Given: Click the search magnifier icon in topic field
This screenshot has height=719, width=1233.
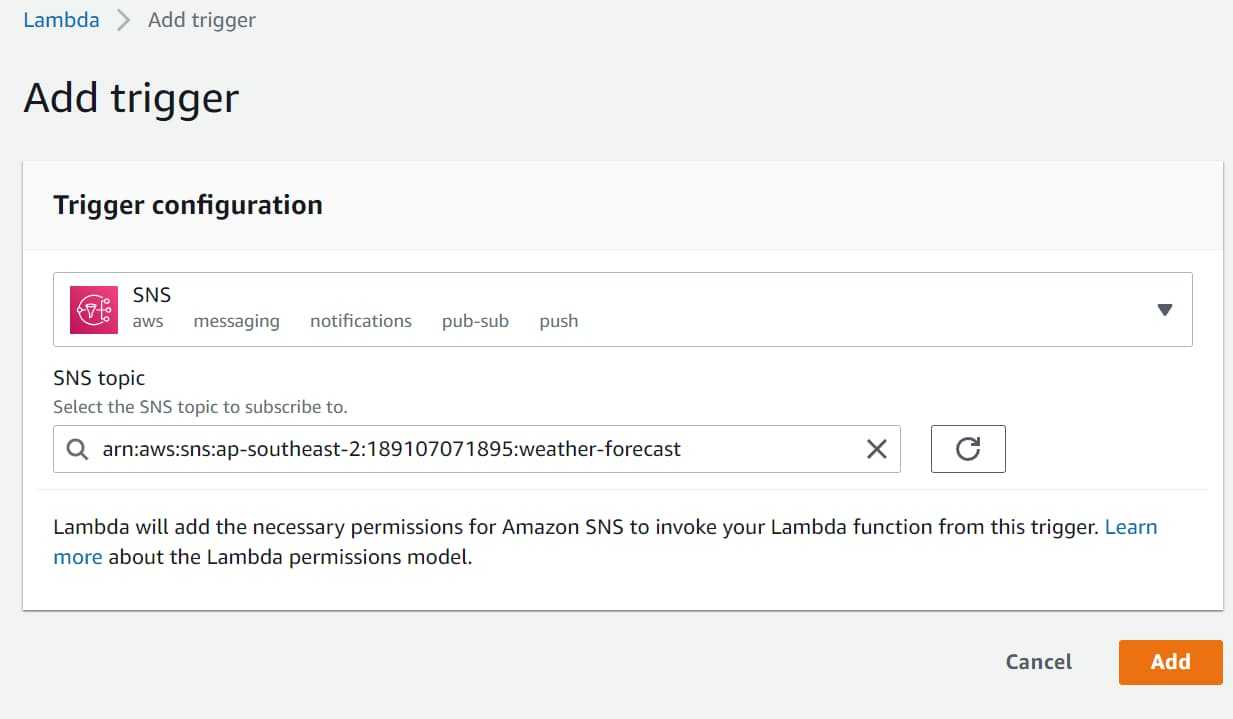Looking at the screenshot, I should 77,449.
